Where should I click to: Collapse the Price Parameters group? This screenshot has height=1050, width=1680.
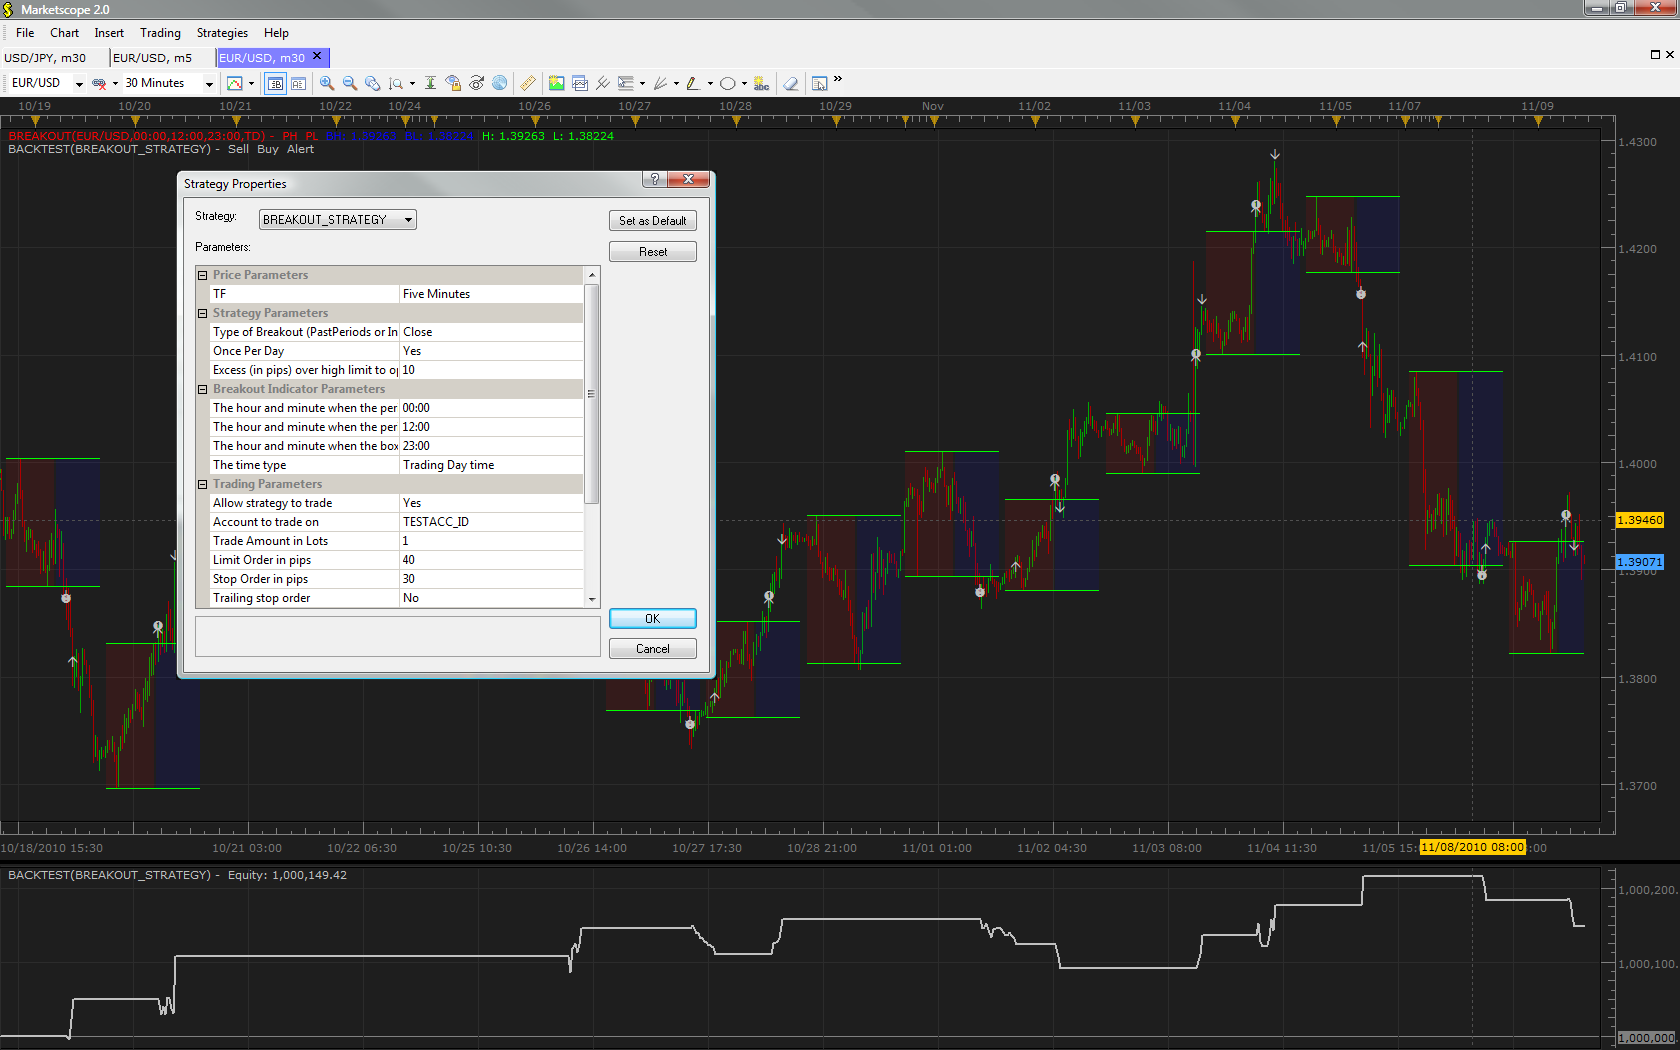(202, 275)
